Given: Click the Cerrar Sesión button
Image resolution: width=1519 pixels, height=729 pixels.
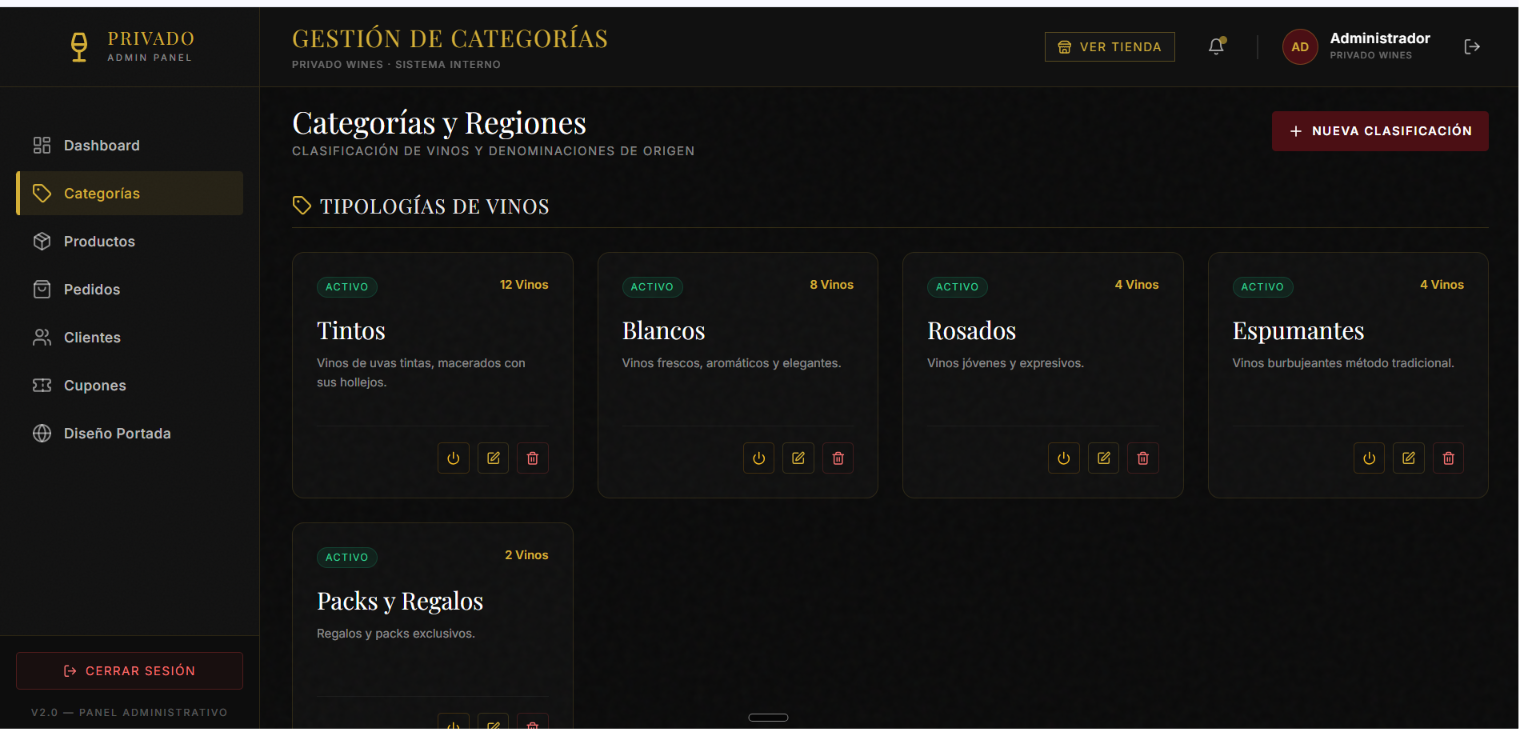Looking at the screenshot, I should pos(129,671).
